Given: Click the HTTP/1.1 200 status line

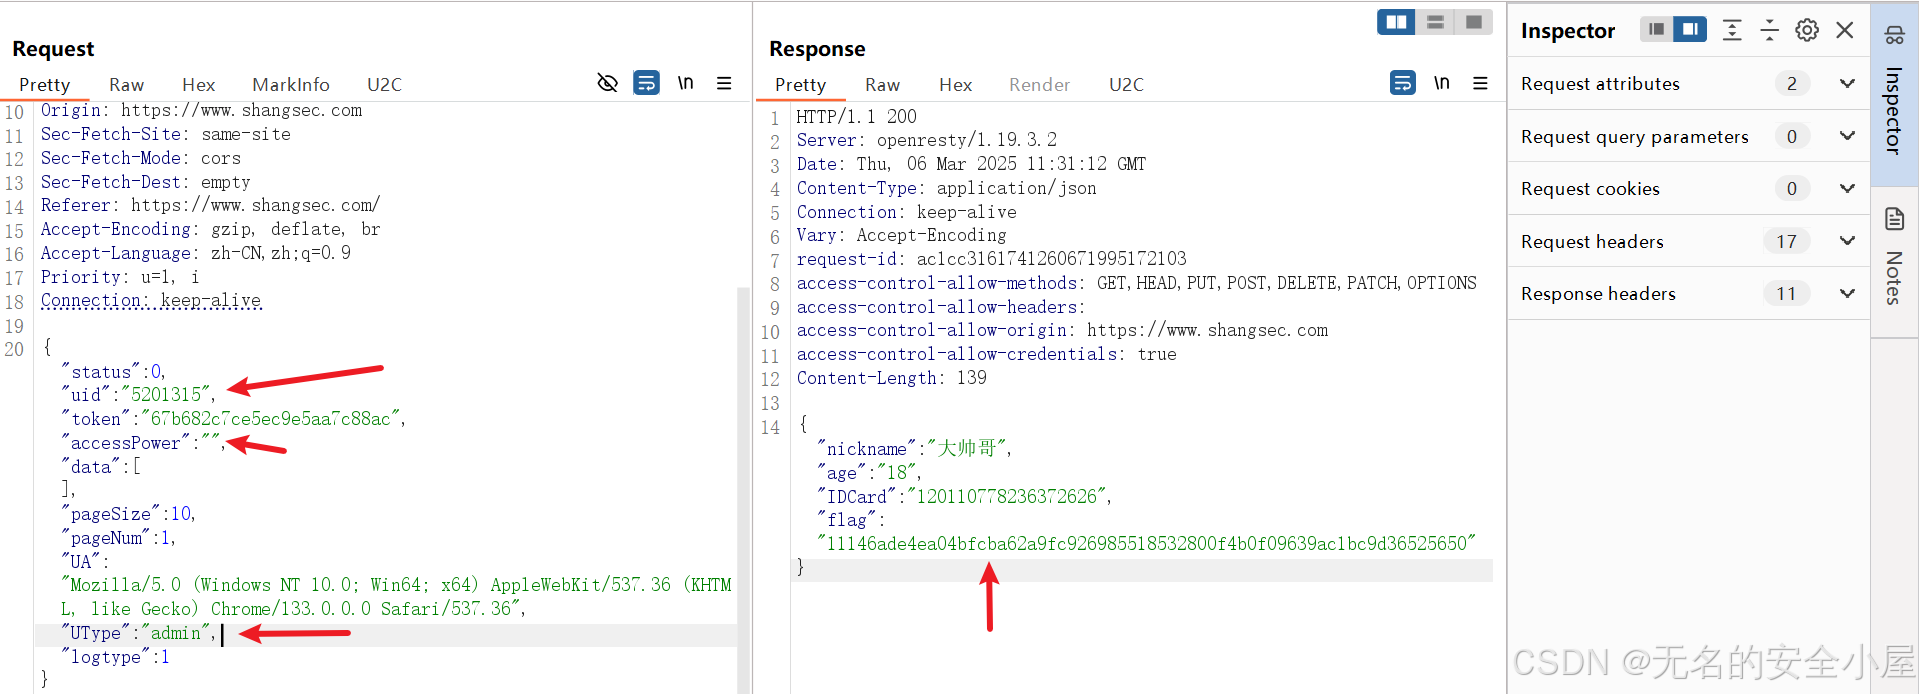Looking at the screenshot, I should [856, 117].
